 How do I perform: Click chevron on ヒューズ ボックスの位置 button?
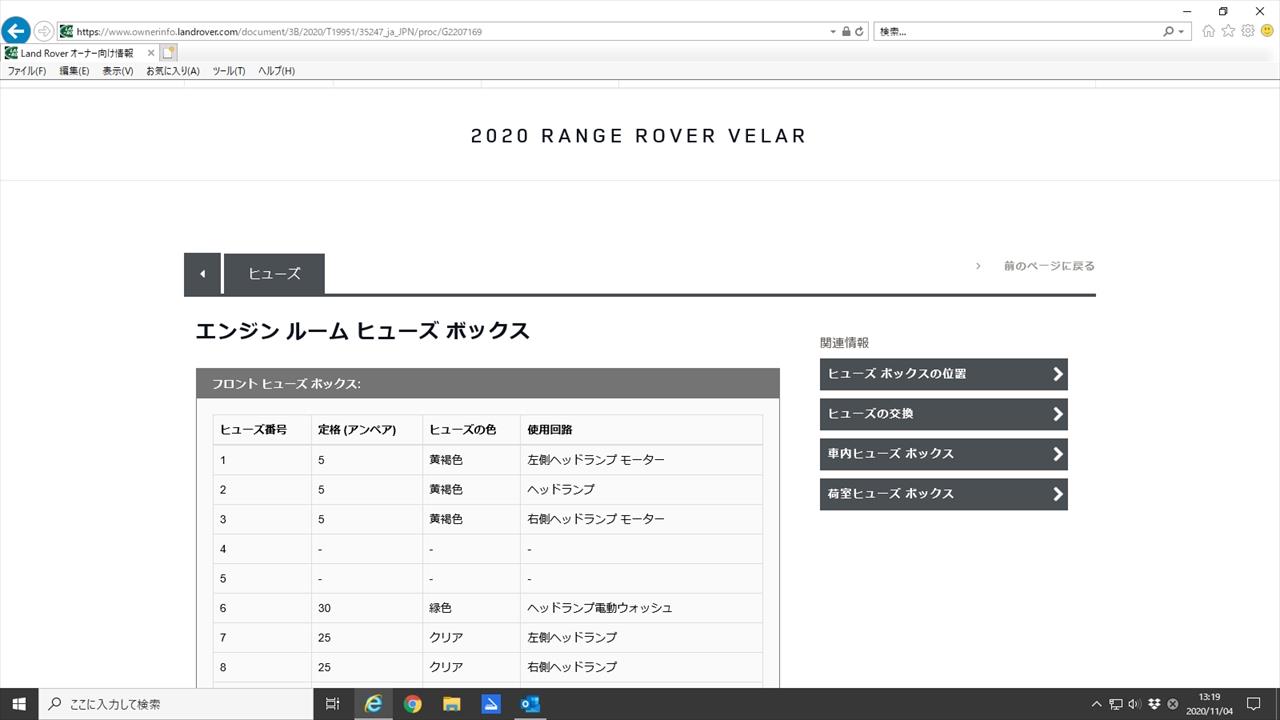[1057, 374]
